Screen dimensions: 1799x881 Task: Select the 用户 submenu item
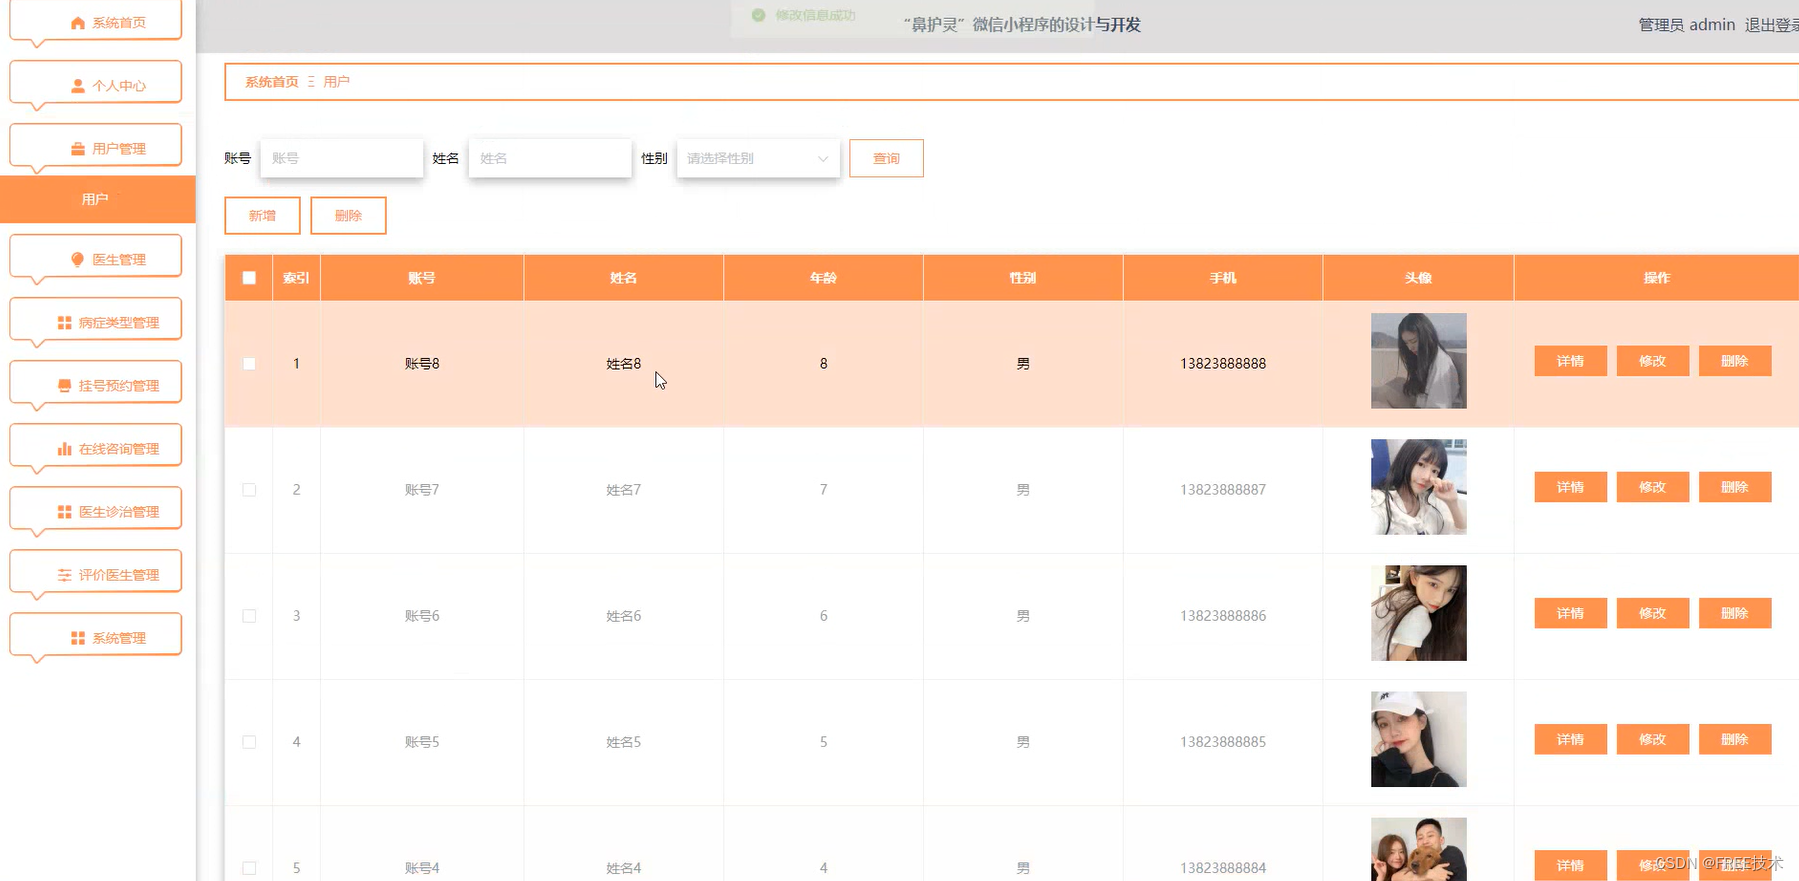pyautogui.click(x=97, y=199)
